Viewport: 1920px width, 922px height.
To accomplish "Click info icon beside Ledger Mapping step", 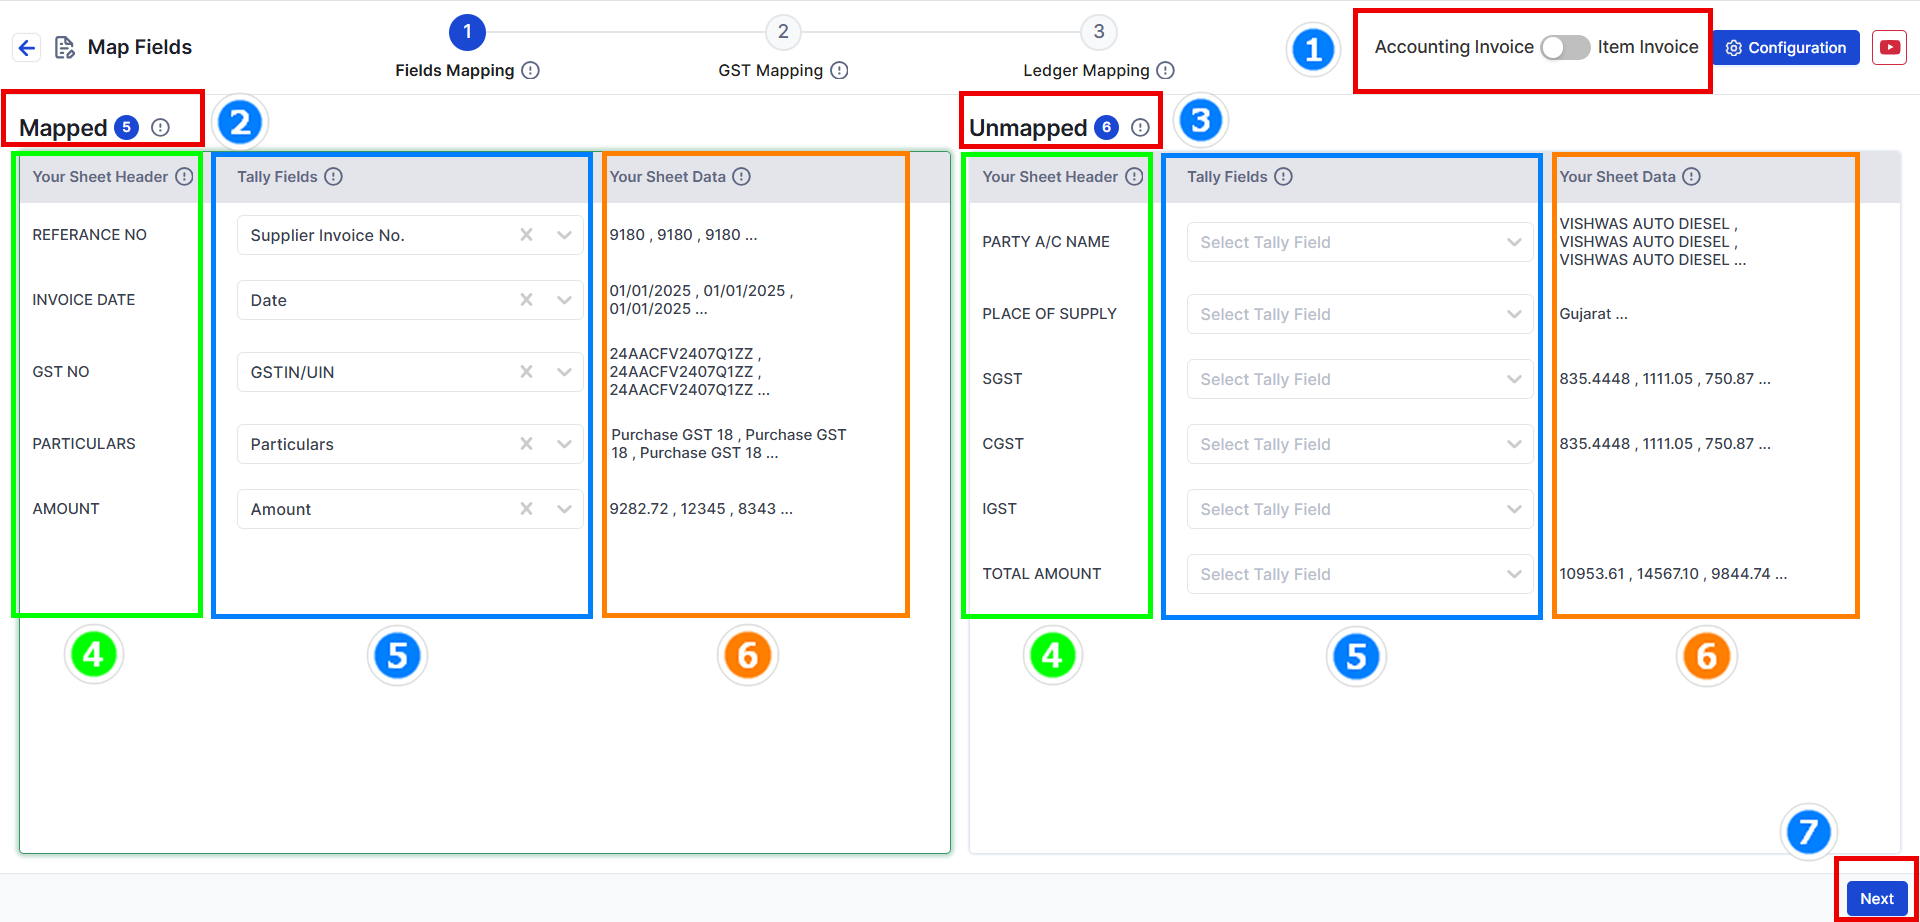I will 1165,70.
